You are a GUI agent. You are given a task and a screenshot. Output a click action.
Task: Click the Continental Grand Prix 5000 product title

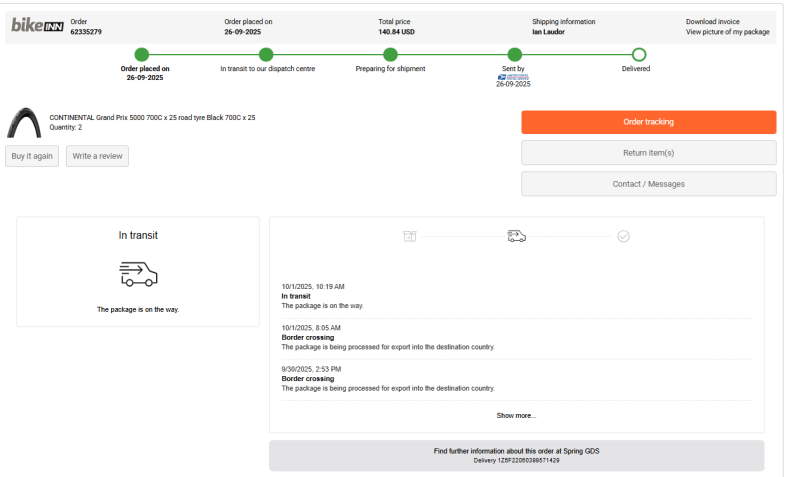pyautogui.click(x=152, y=117)
